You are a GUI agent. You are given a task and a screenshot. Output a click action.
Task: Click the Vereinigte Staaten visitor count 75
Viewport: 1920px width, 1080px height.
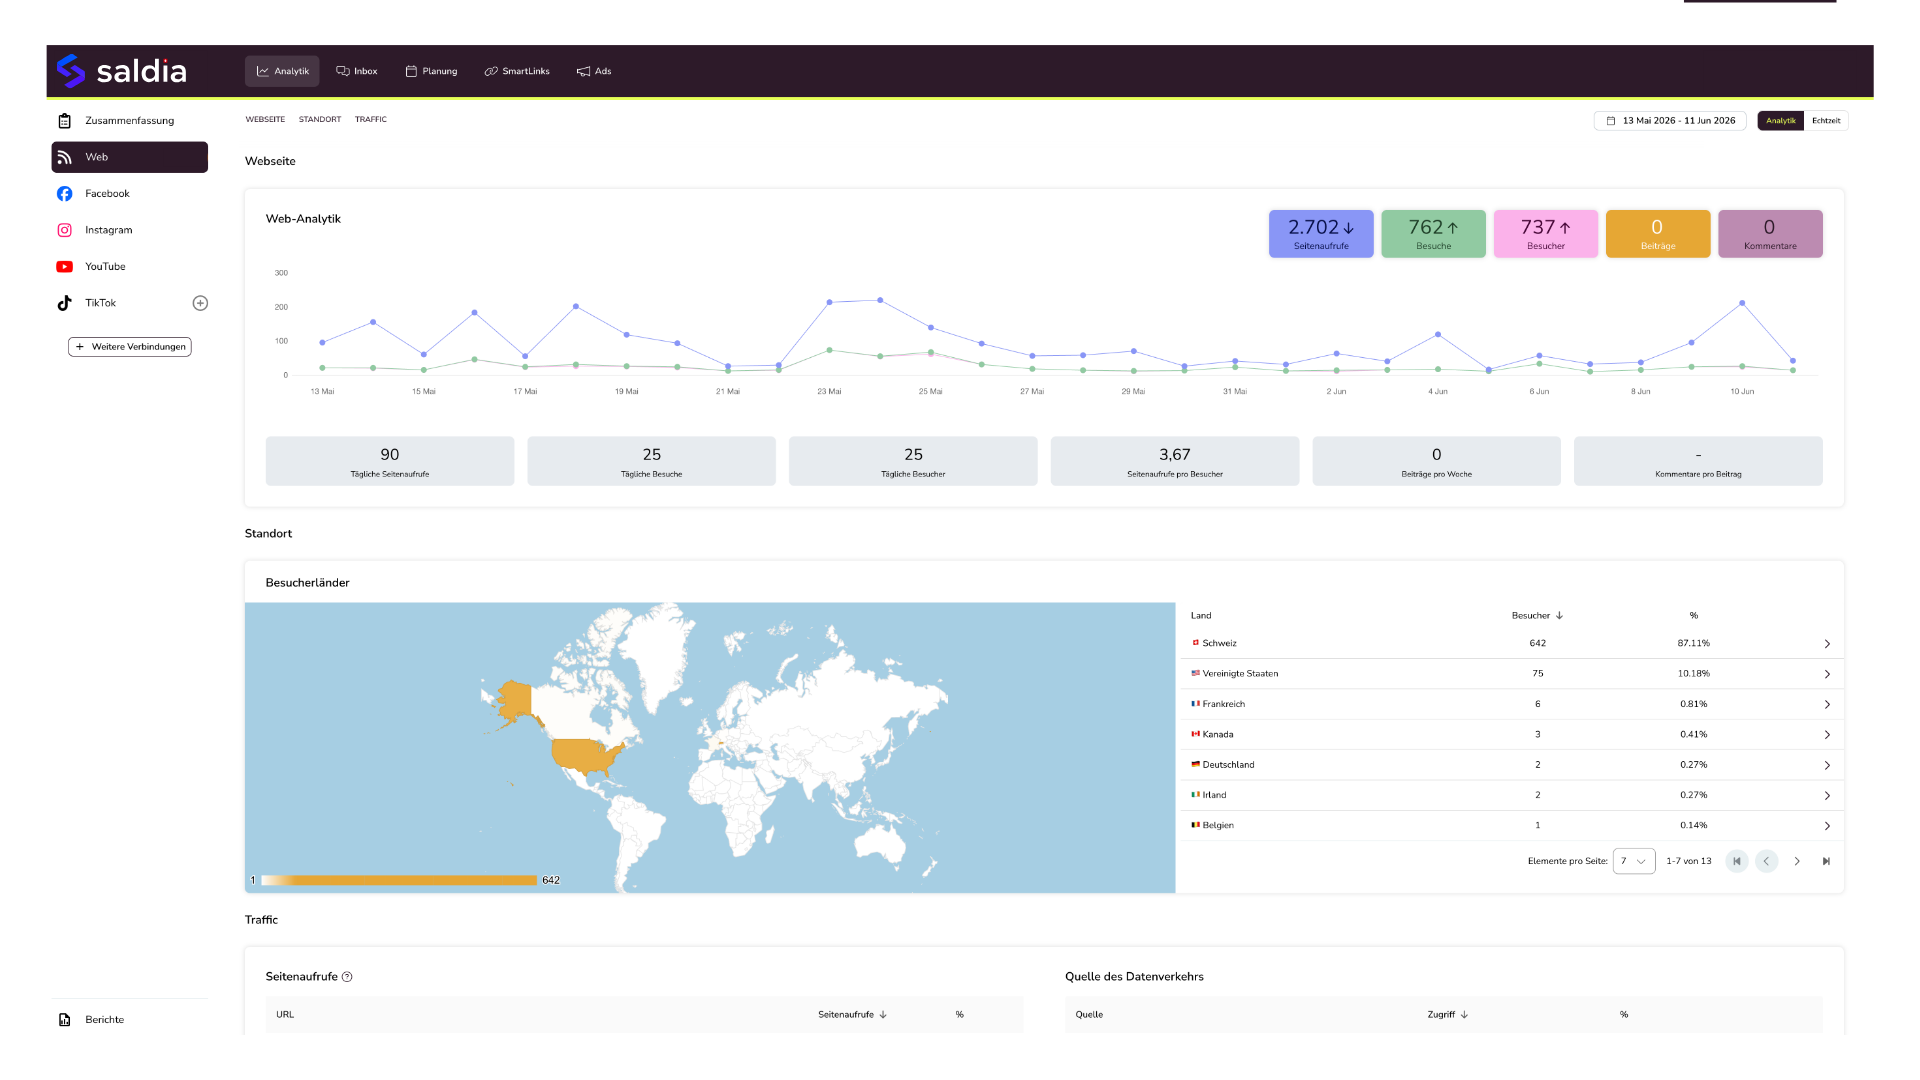(1537, 674)
